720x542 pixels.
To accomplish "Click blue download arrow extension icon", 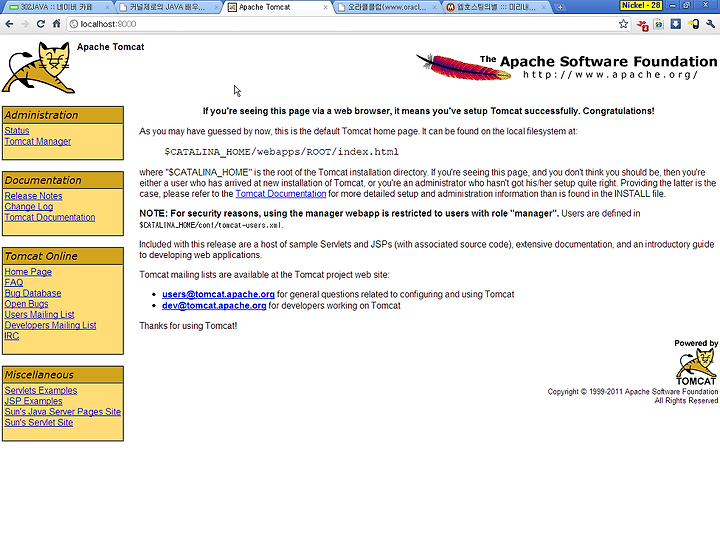I will 675,24.
